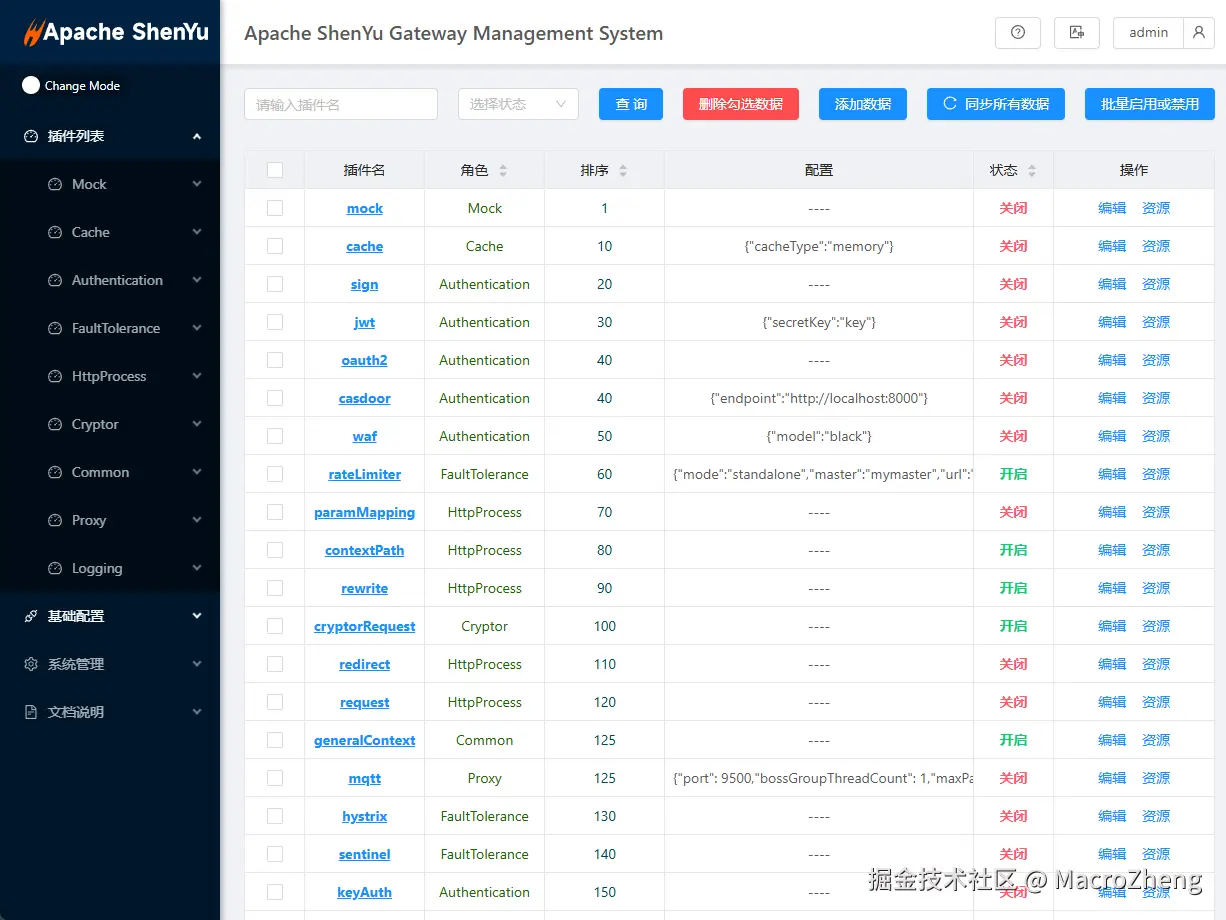Open the 选择状态 status dropdown

click(x=518, y=104)
